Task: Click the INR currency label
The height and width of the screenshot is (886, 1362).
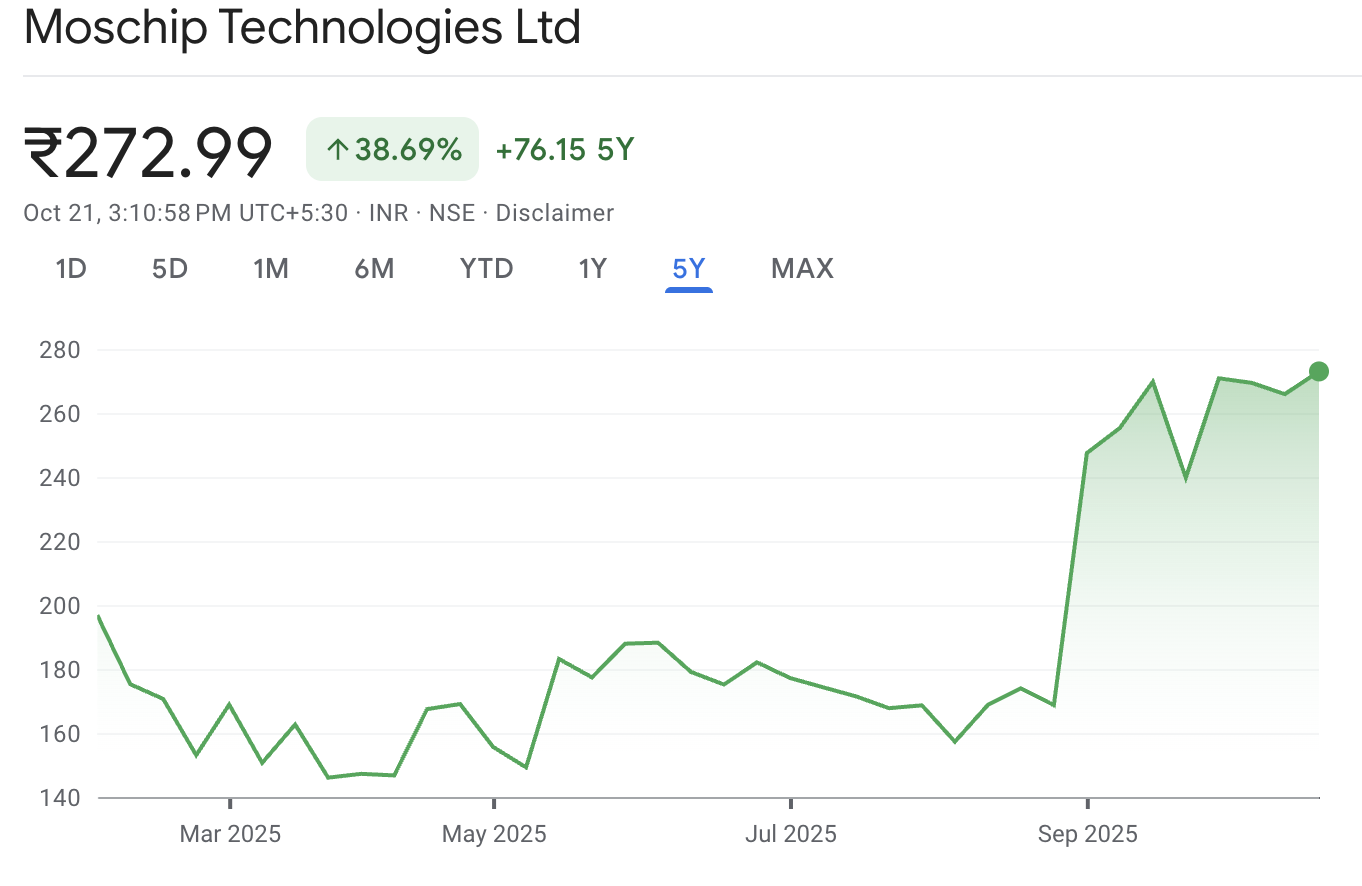Action: pyautogui.click(x=389, y=212)
